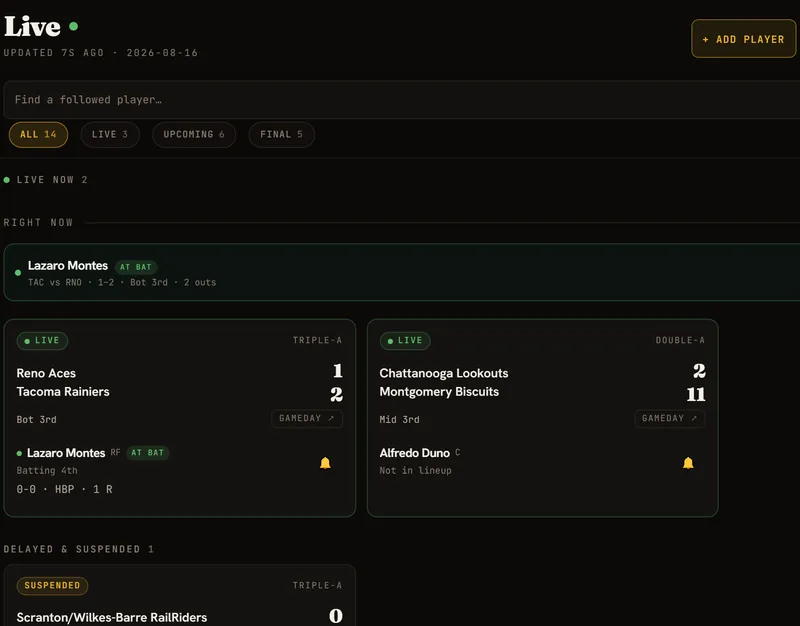Image resolution: width=800 pixels, height=626 pixels.
Task: Open Gameday link for Reno Aces game
Action: (x=307, y=418)
